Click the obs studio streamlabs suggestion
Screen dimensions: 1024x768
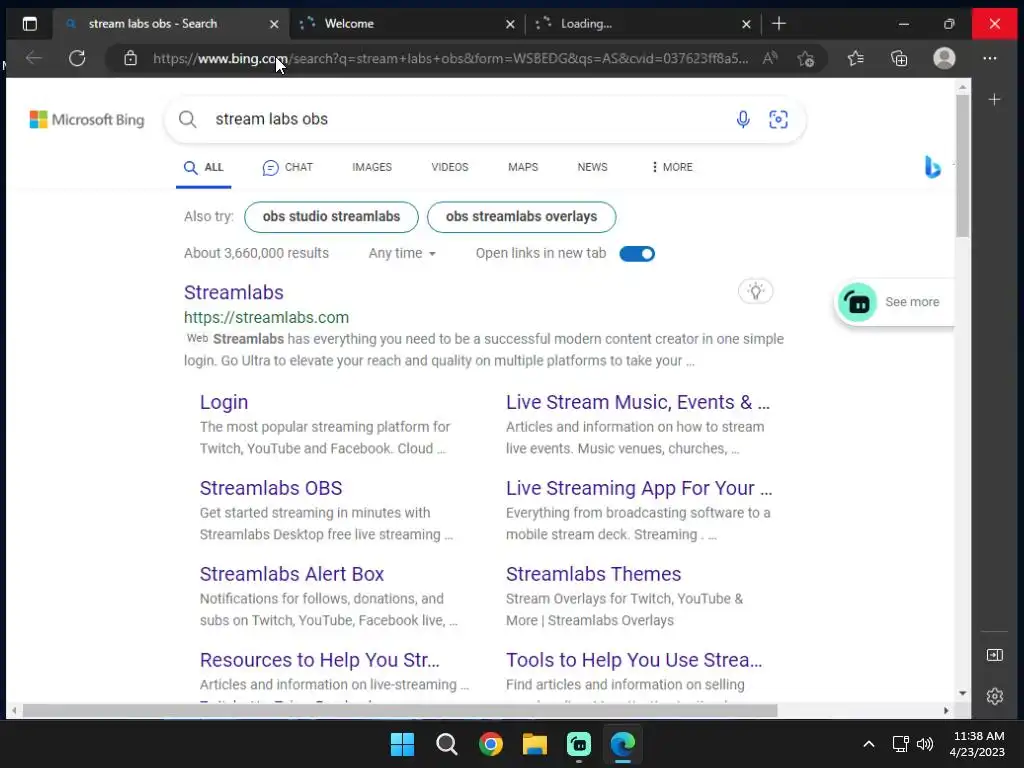(331, 217)
